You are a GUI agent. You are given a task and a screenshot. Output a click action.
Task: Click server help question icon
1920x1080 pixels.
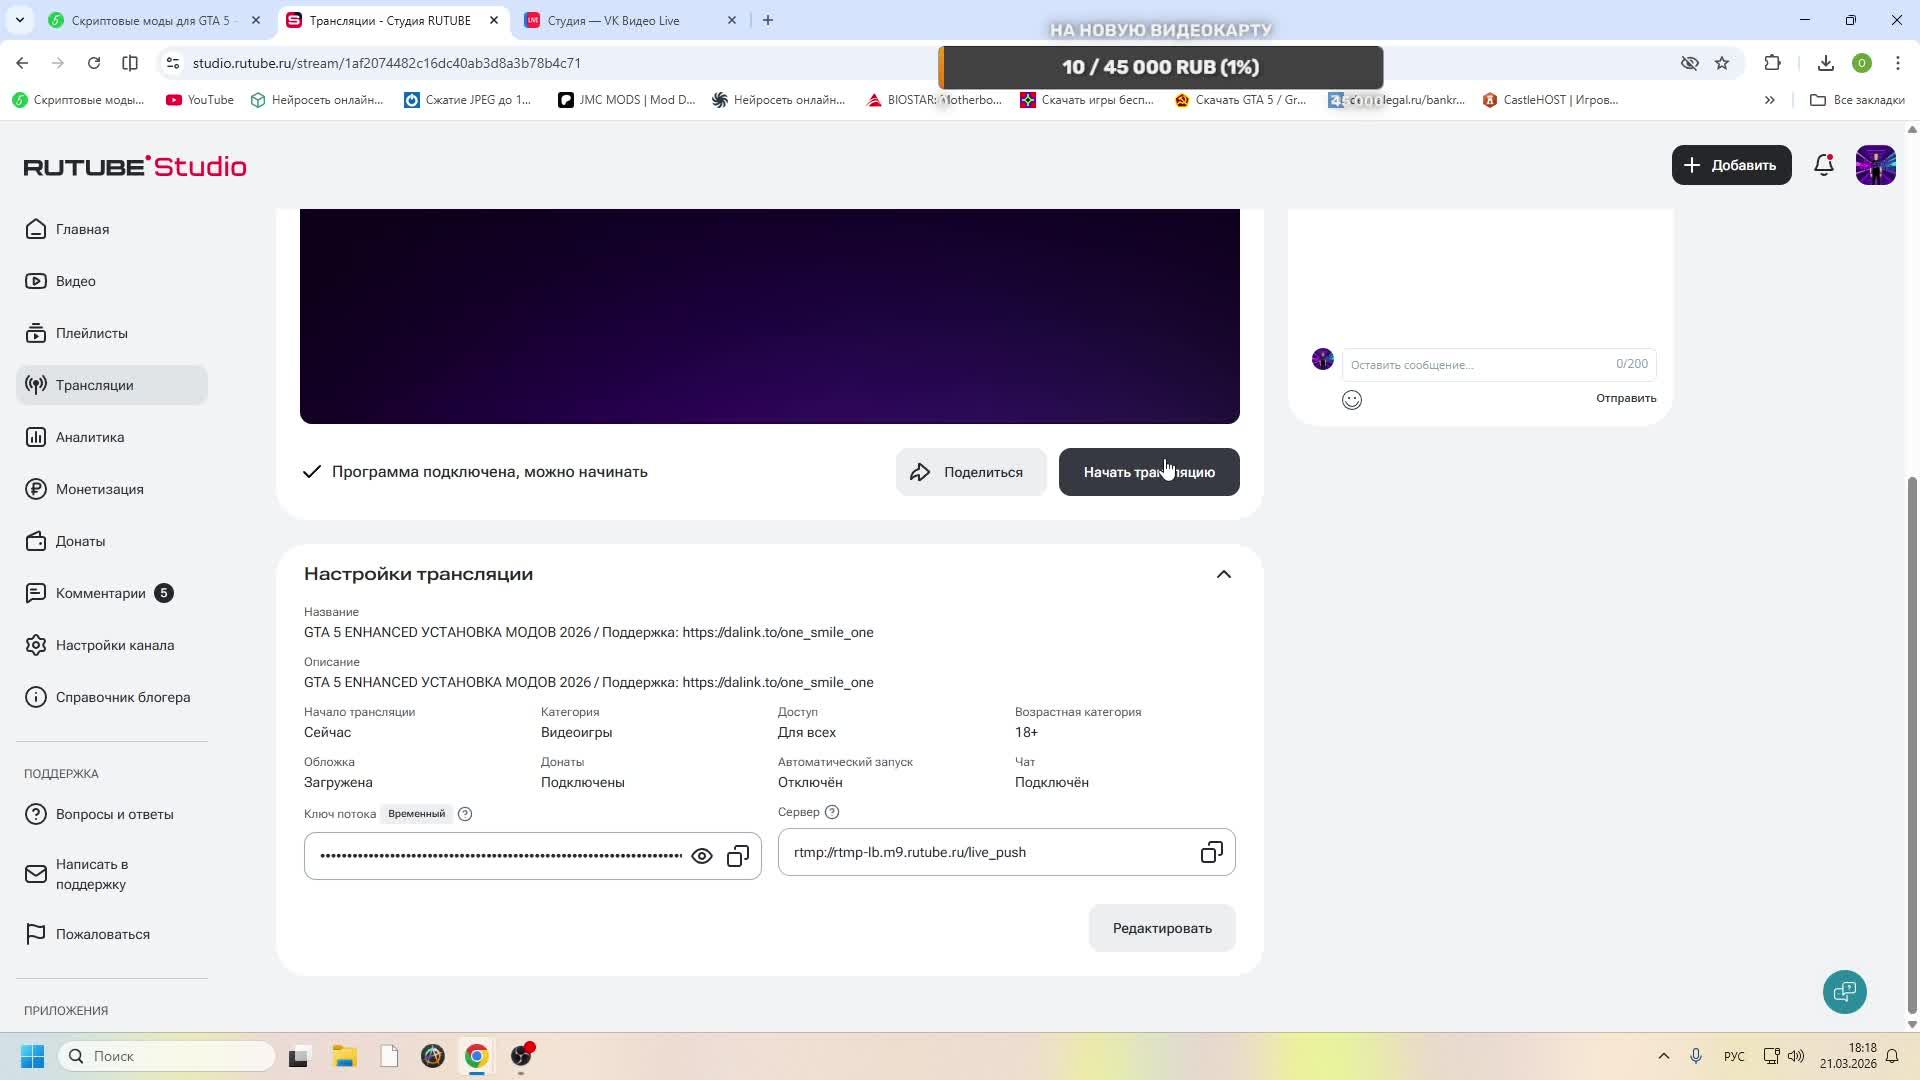pyautogui.click(x=832, y=812)
